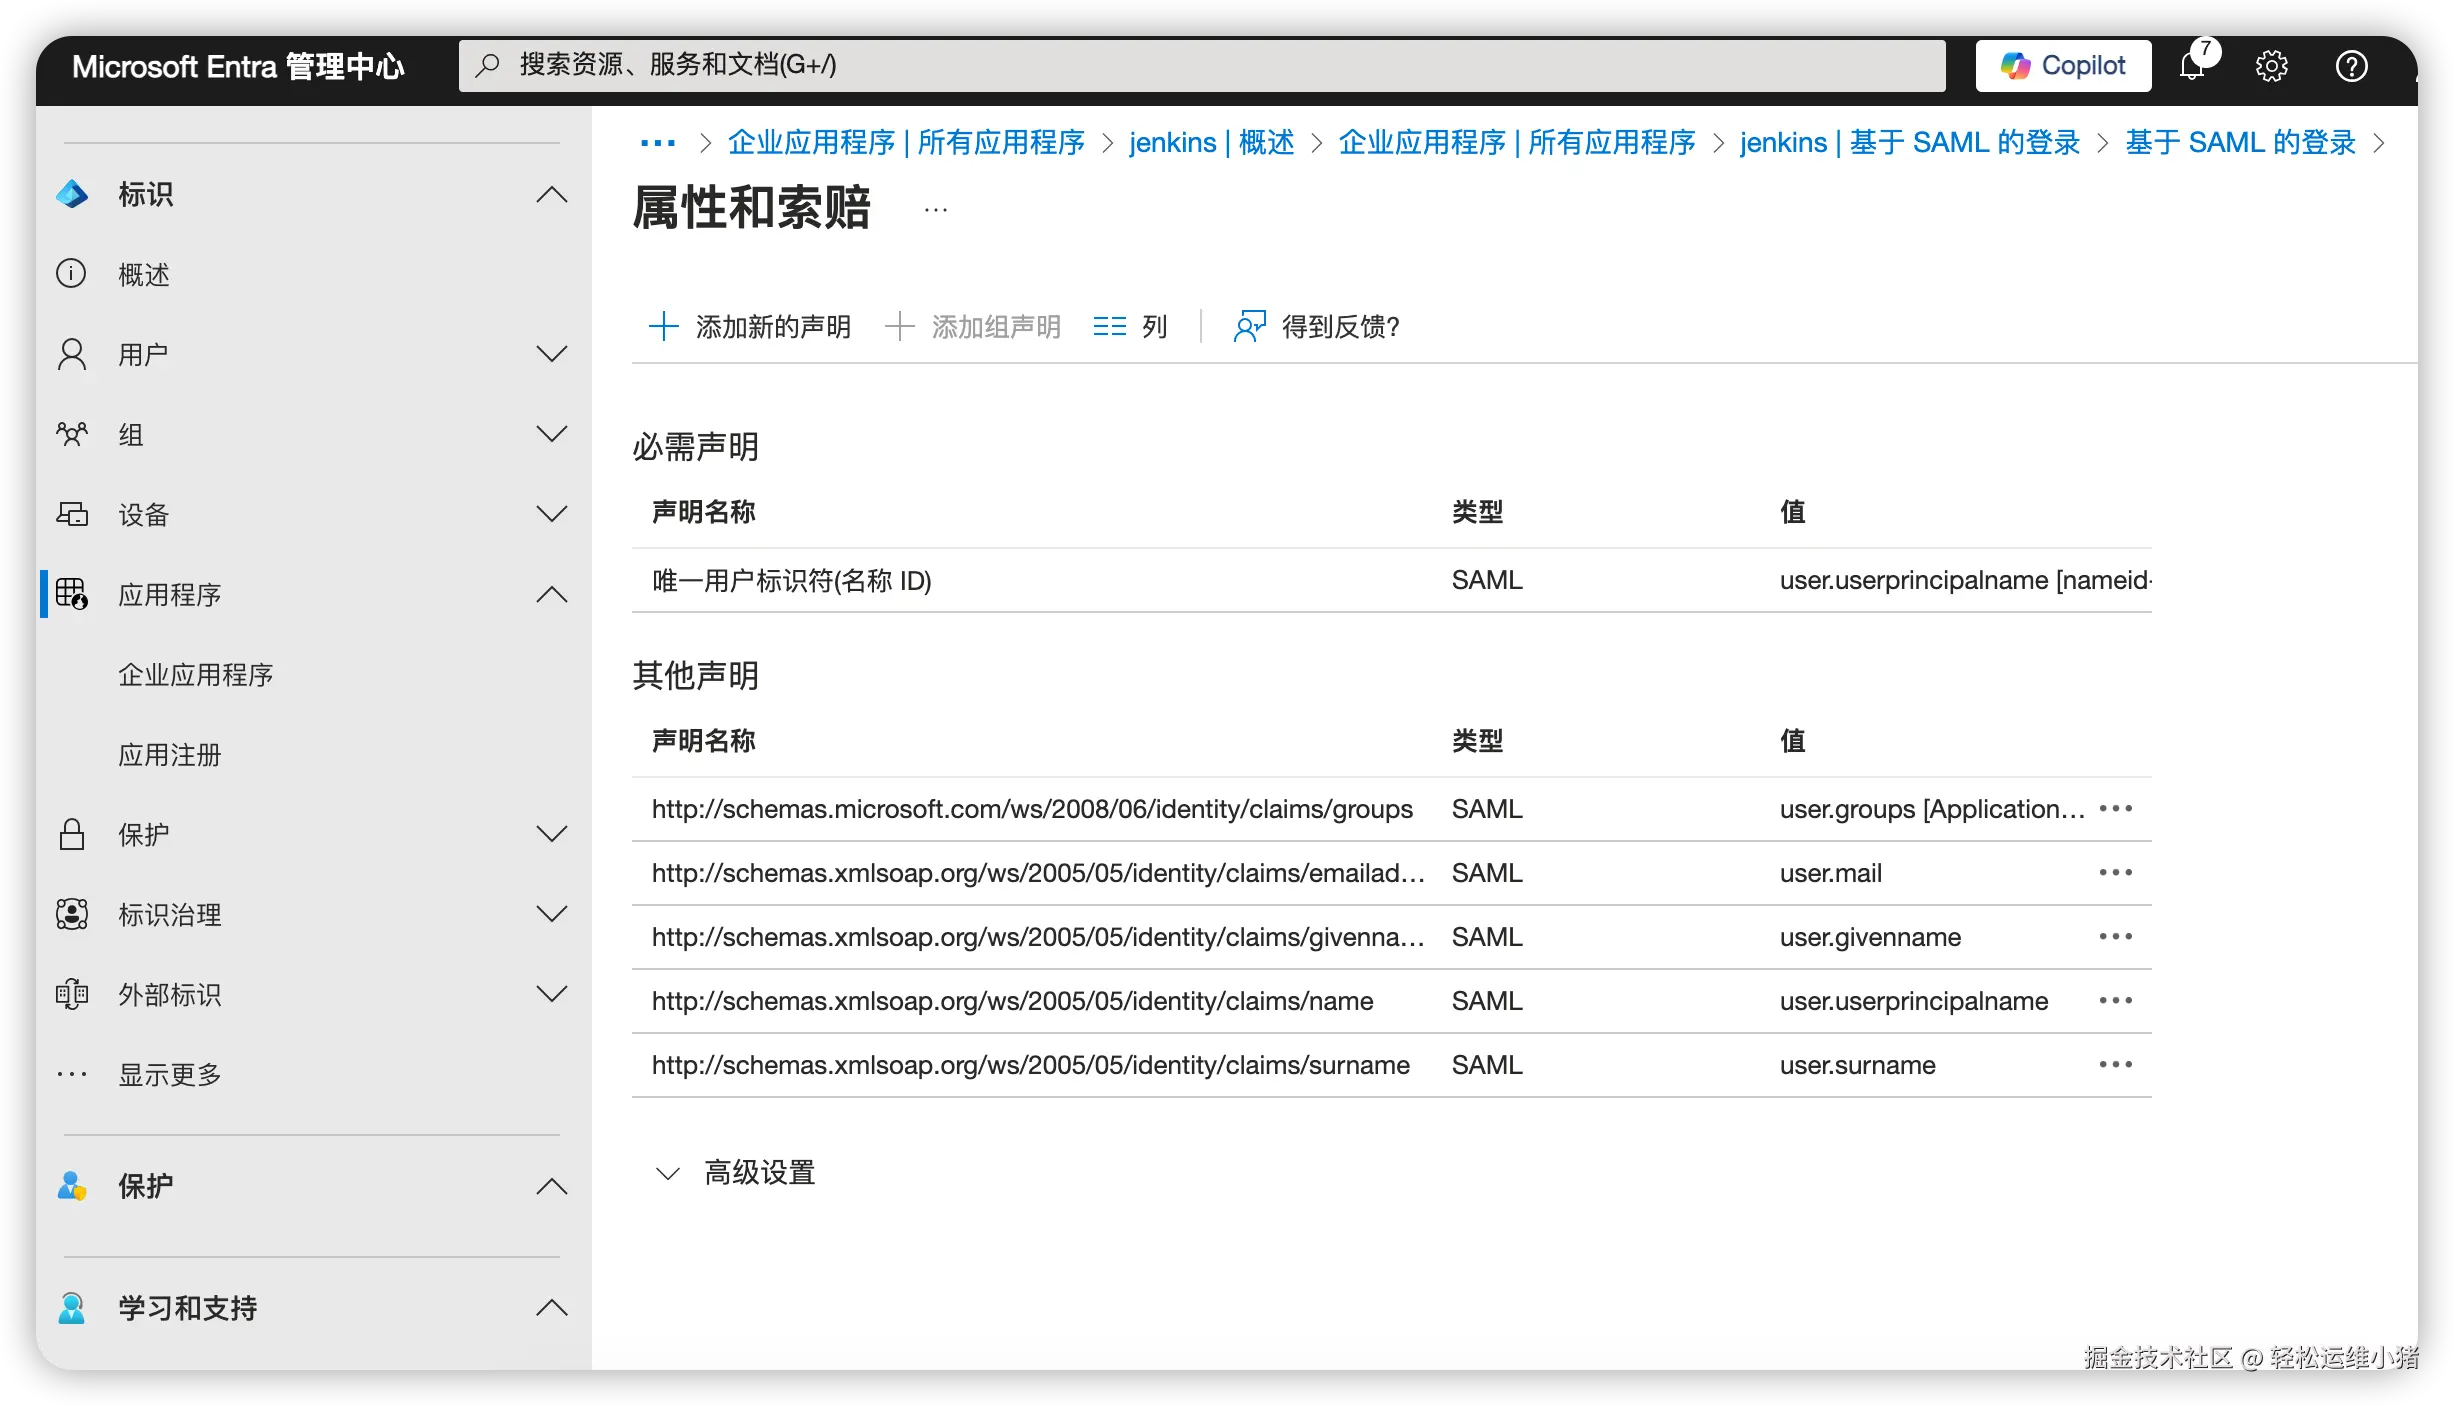
Task: Open the notifications bell icon
Action: coord(2192,67)
